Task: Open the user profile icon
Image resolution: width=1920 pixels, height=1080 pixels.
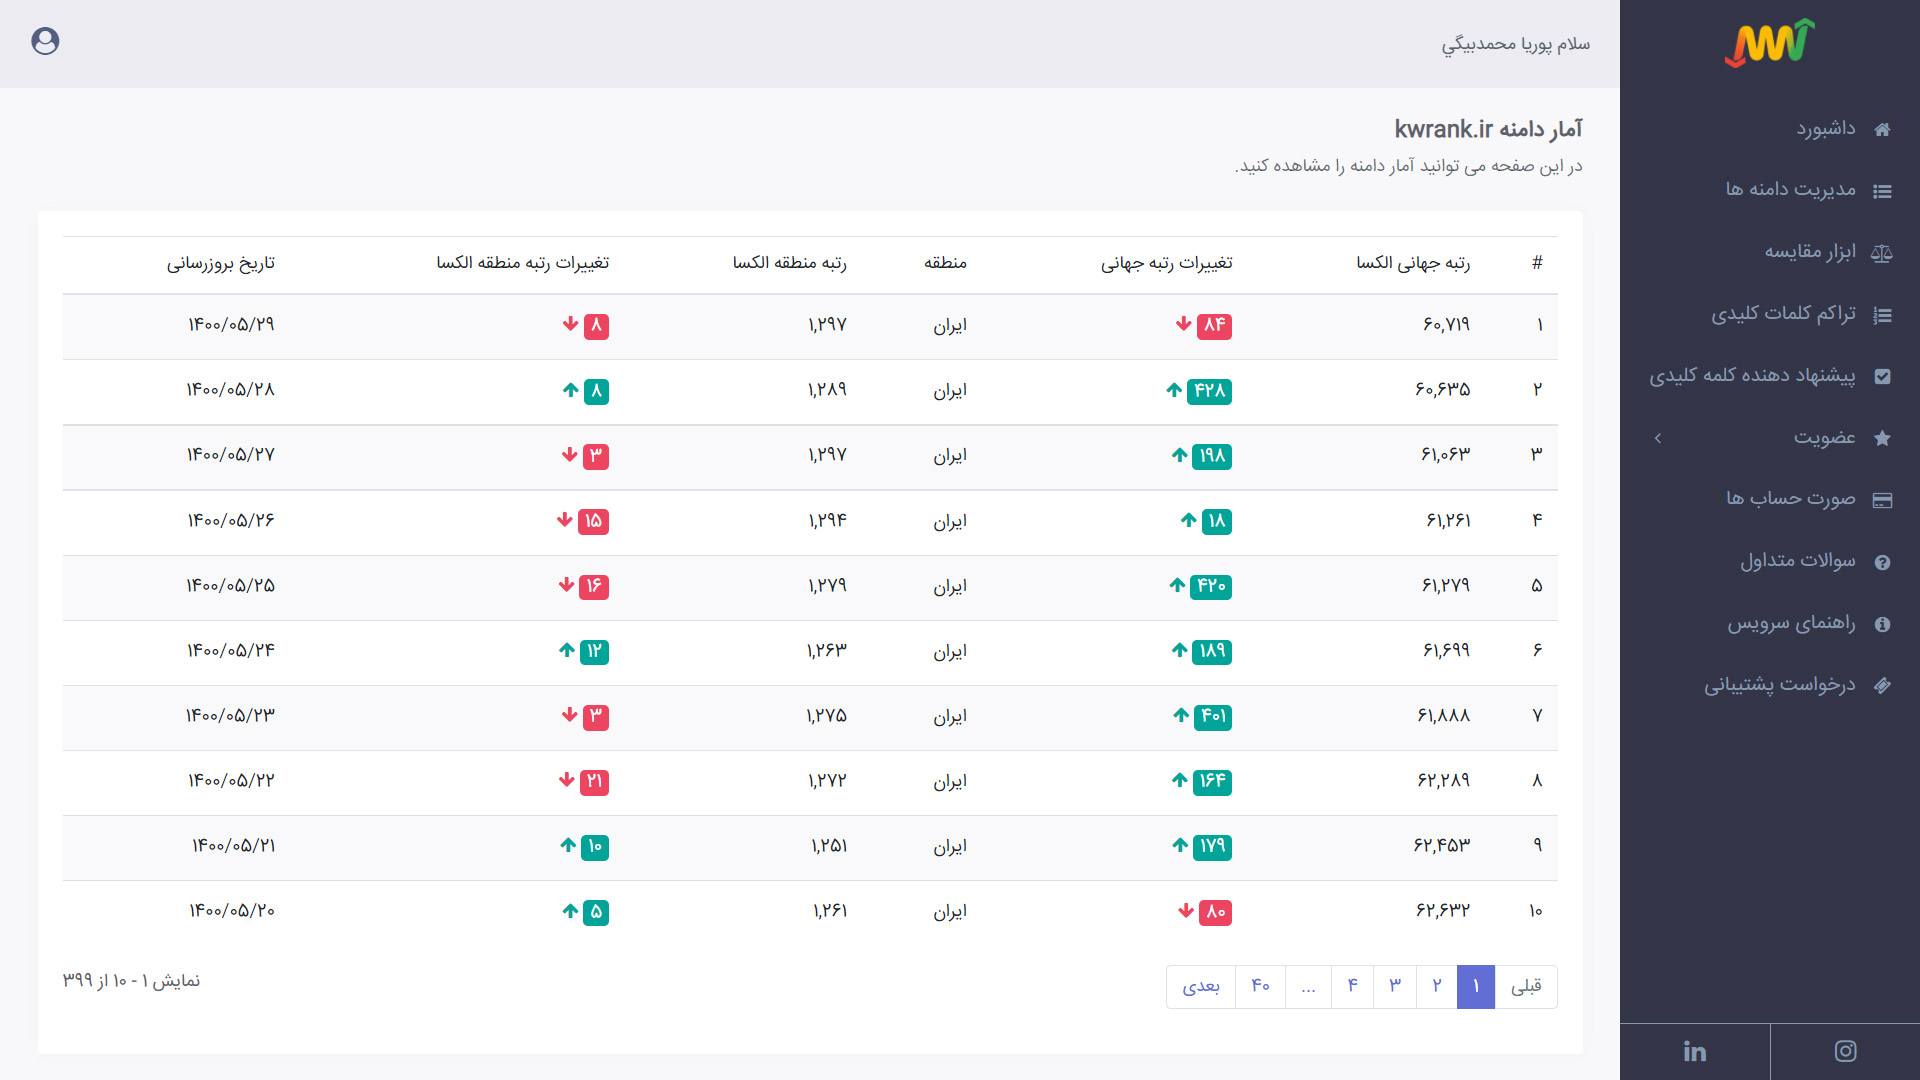Action: point(45,41)
